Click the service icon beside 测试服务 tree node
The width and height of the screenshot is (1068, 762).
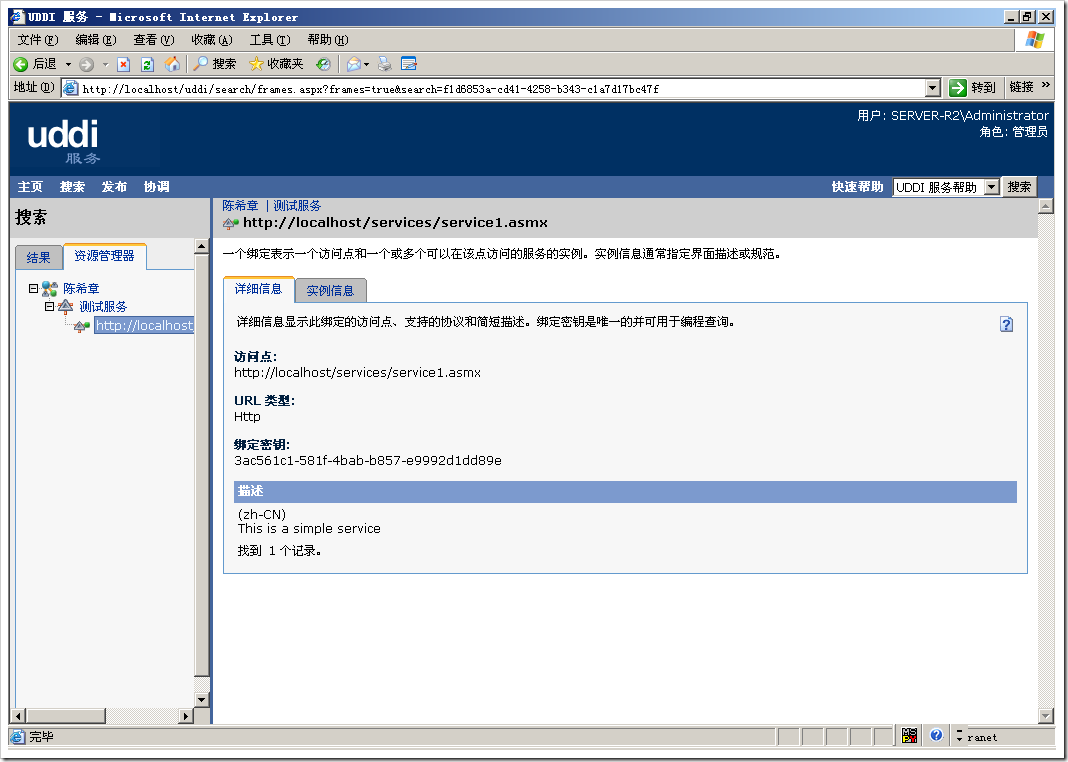click(x=65, y=306)
